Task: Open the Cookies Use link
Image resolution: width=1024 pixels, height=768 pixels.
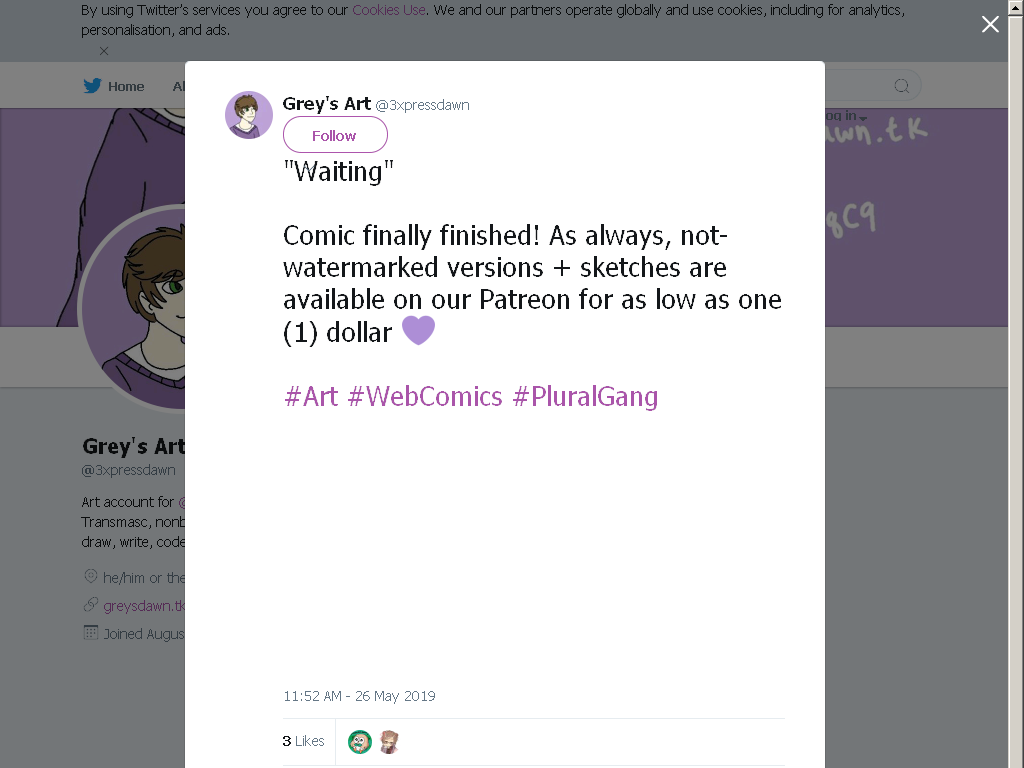Action: click(389, 10)
